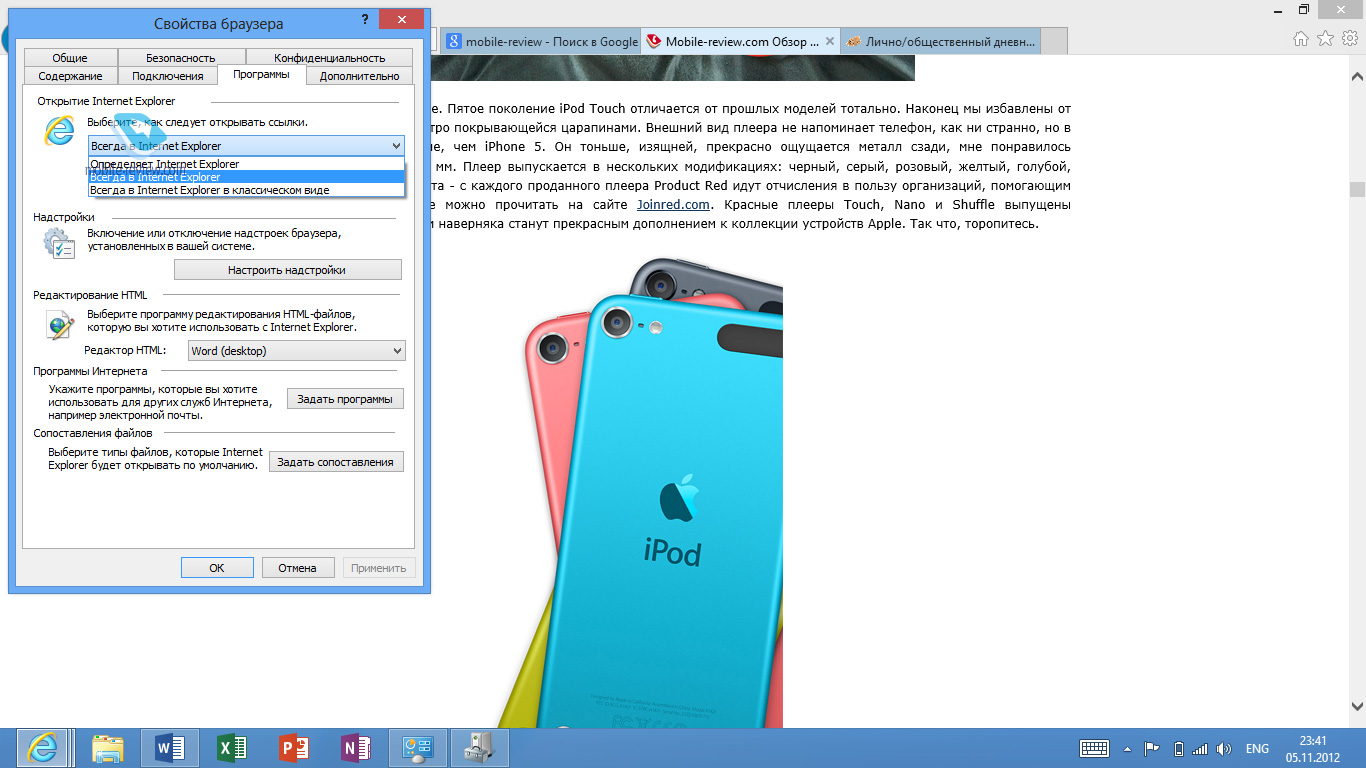The height and width of the screenshot is (768, 1366).
Task: Expand the 'Редактор HTML' Word (desktop) dropdown
Action: (x=297, y=351)
